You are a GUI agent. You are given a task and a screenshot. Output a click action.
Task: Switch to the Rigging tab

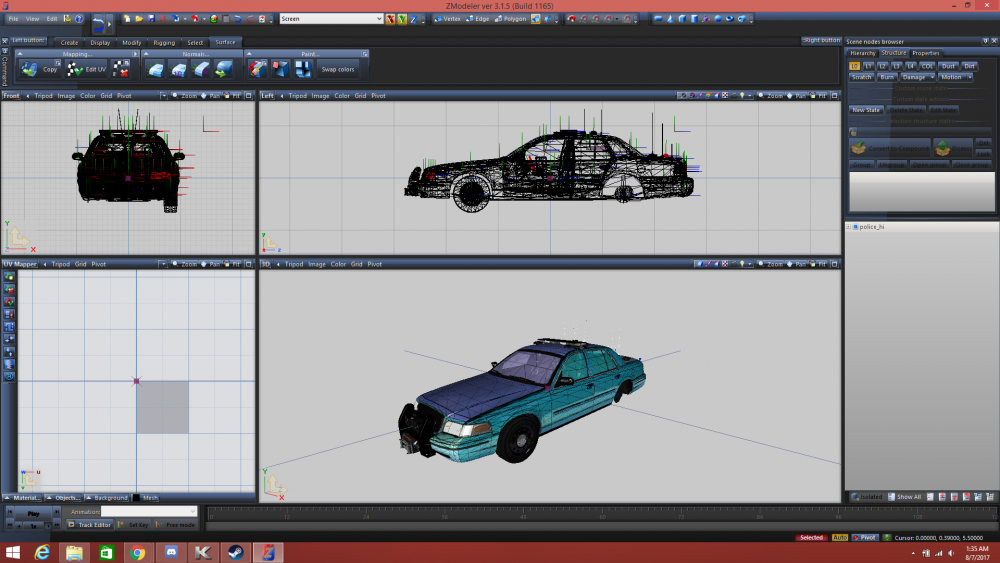point(163,42)
